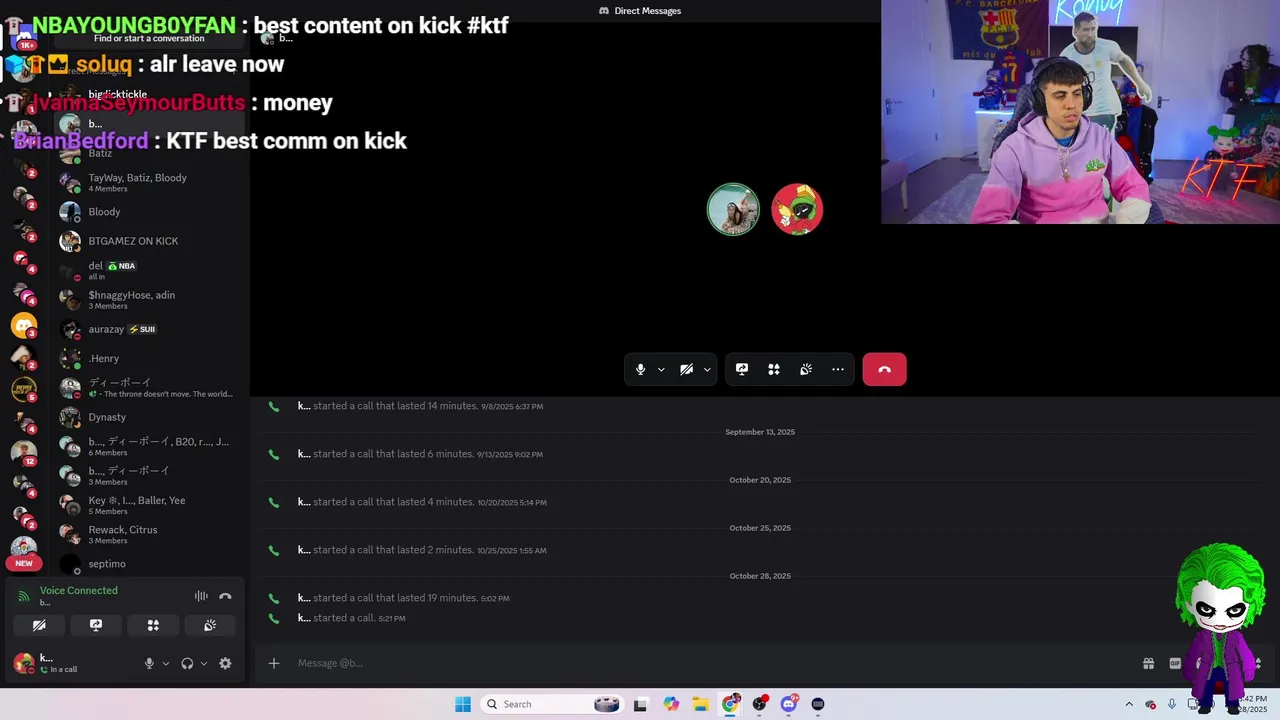Image resolution: width=1280 pixels, height=720 pixels.
Task: Open the Bloody direct message
Action: click(150, 212)
